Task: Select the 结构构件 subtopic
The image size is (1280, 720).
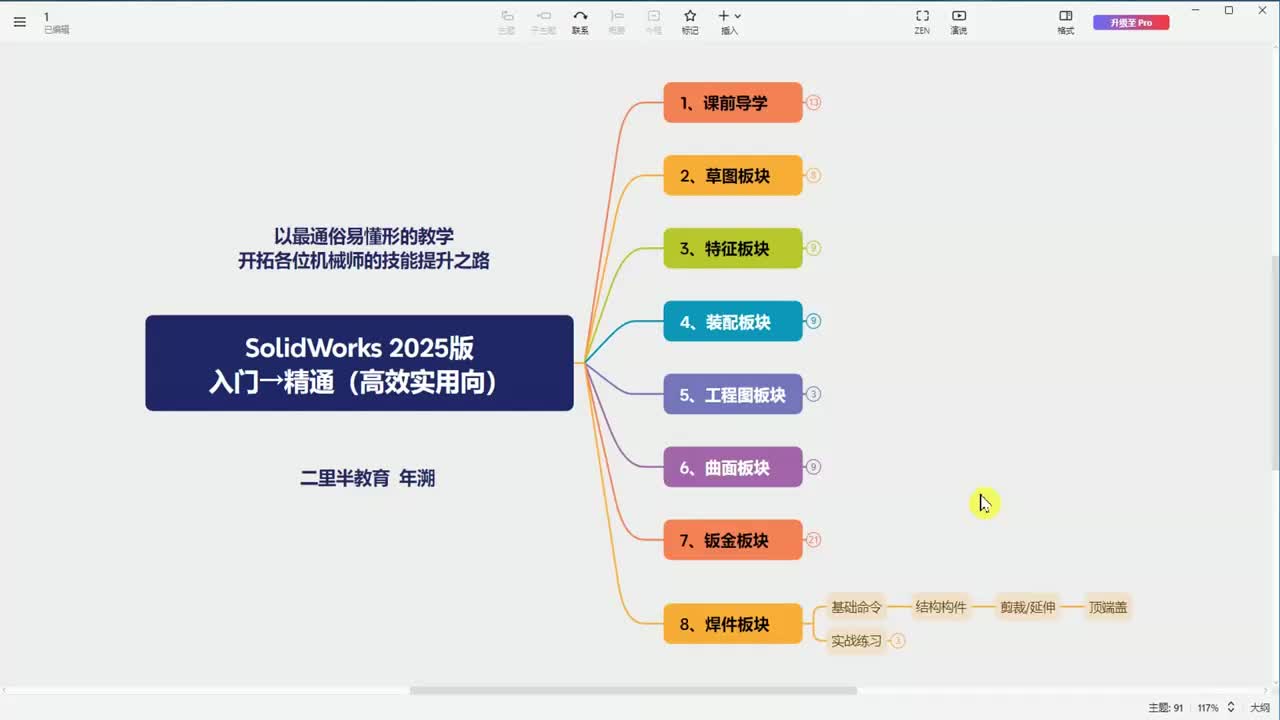Action: pos(941,607)
